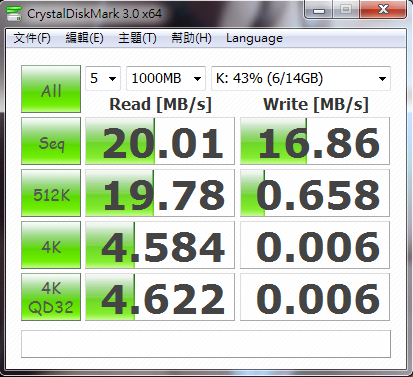Image resolution: width=413 pixels, height=377 pixels.
Task: Click the Seq write result 16.86
Action: pyautogui.click(x=315, y=141)
